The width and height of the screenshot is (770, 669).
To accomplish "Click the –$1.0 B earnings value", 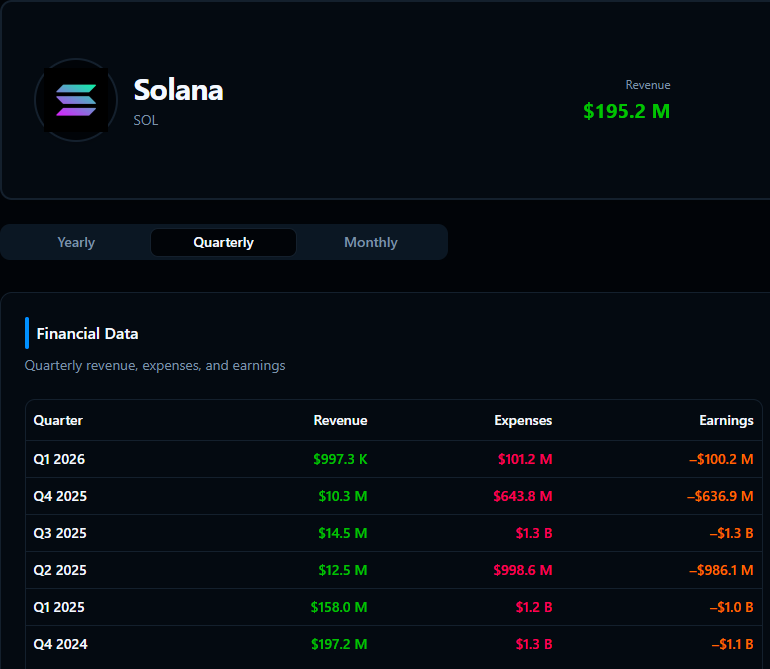I will [x=732, y=607].
